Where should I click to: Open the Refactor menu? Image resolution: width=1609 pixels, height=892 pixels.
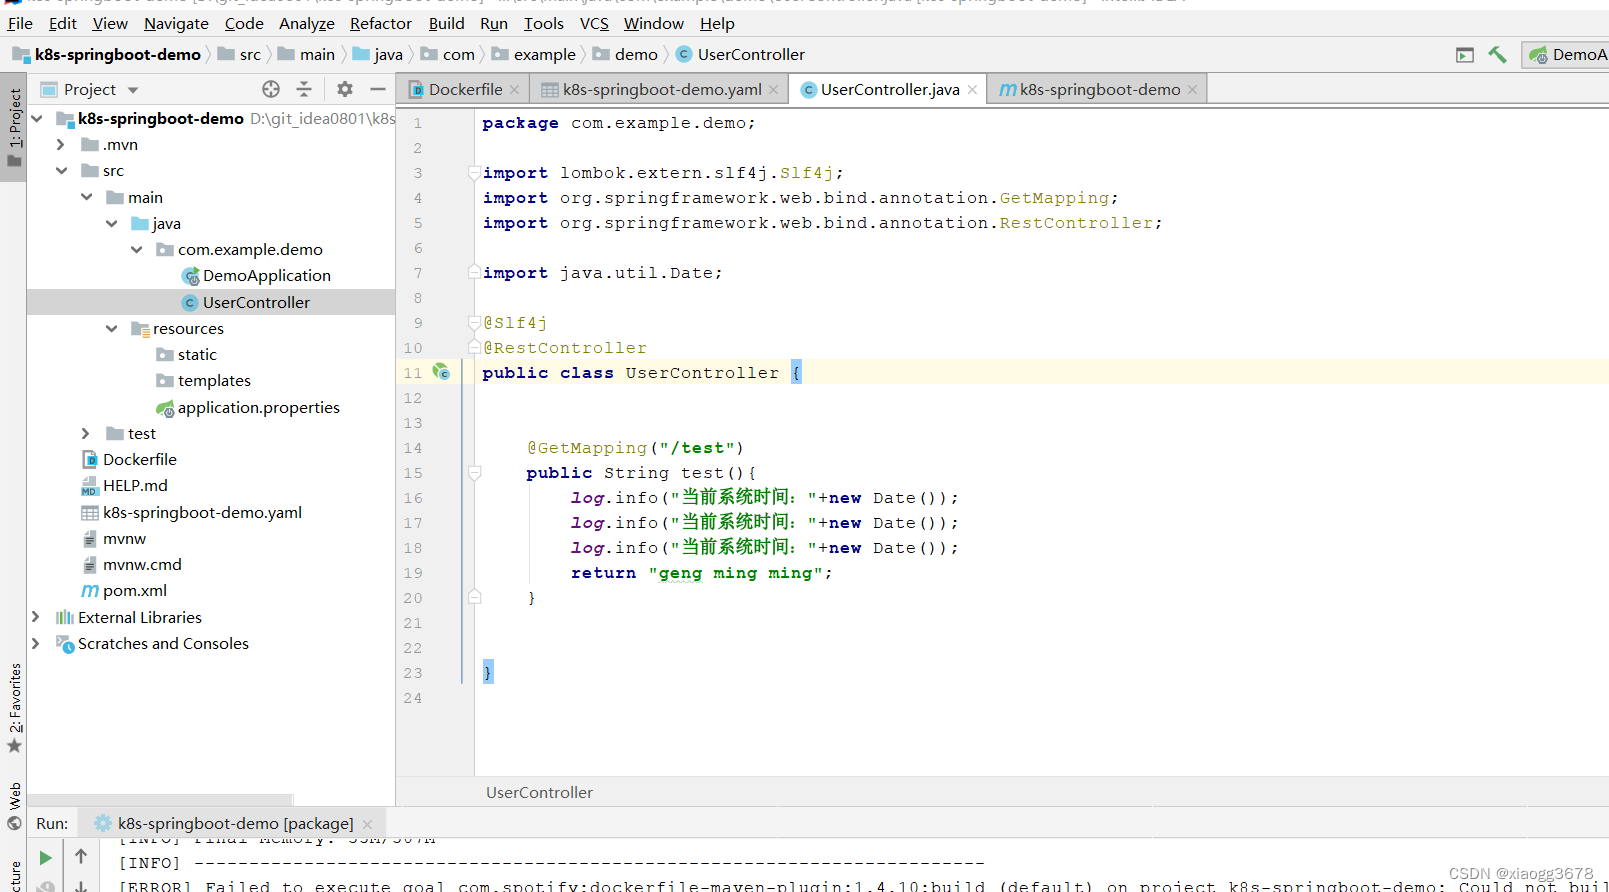(380, 23)
